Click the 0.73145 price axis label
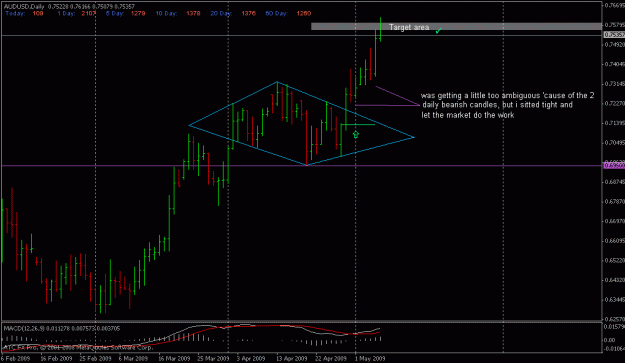This screenshot has height=363, width=625. point(615,84)
